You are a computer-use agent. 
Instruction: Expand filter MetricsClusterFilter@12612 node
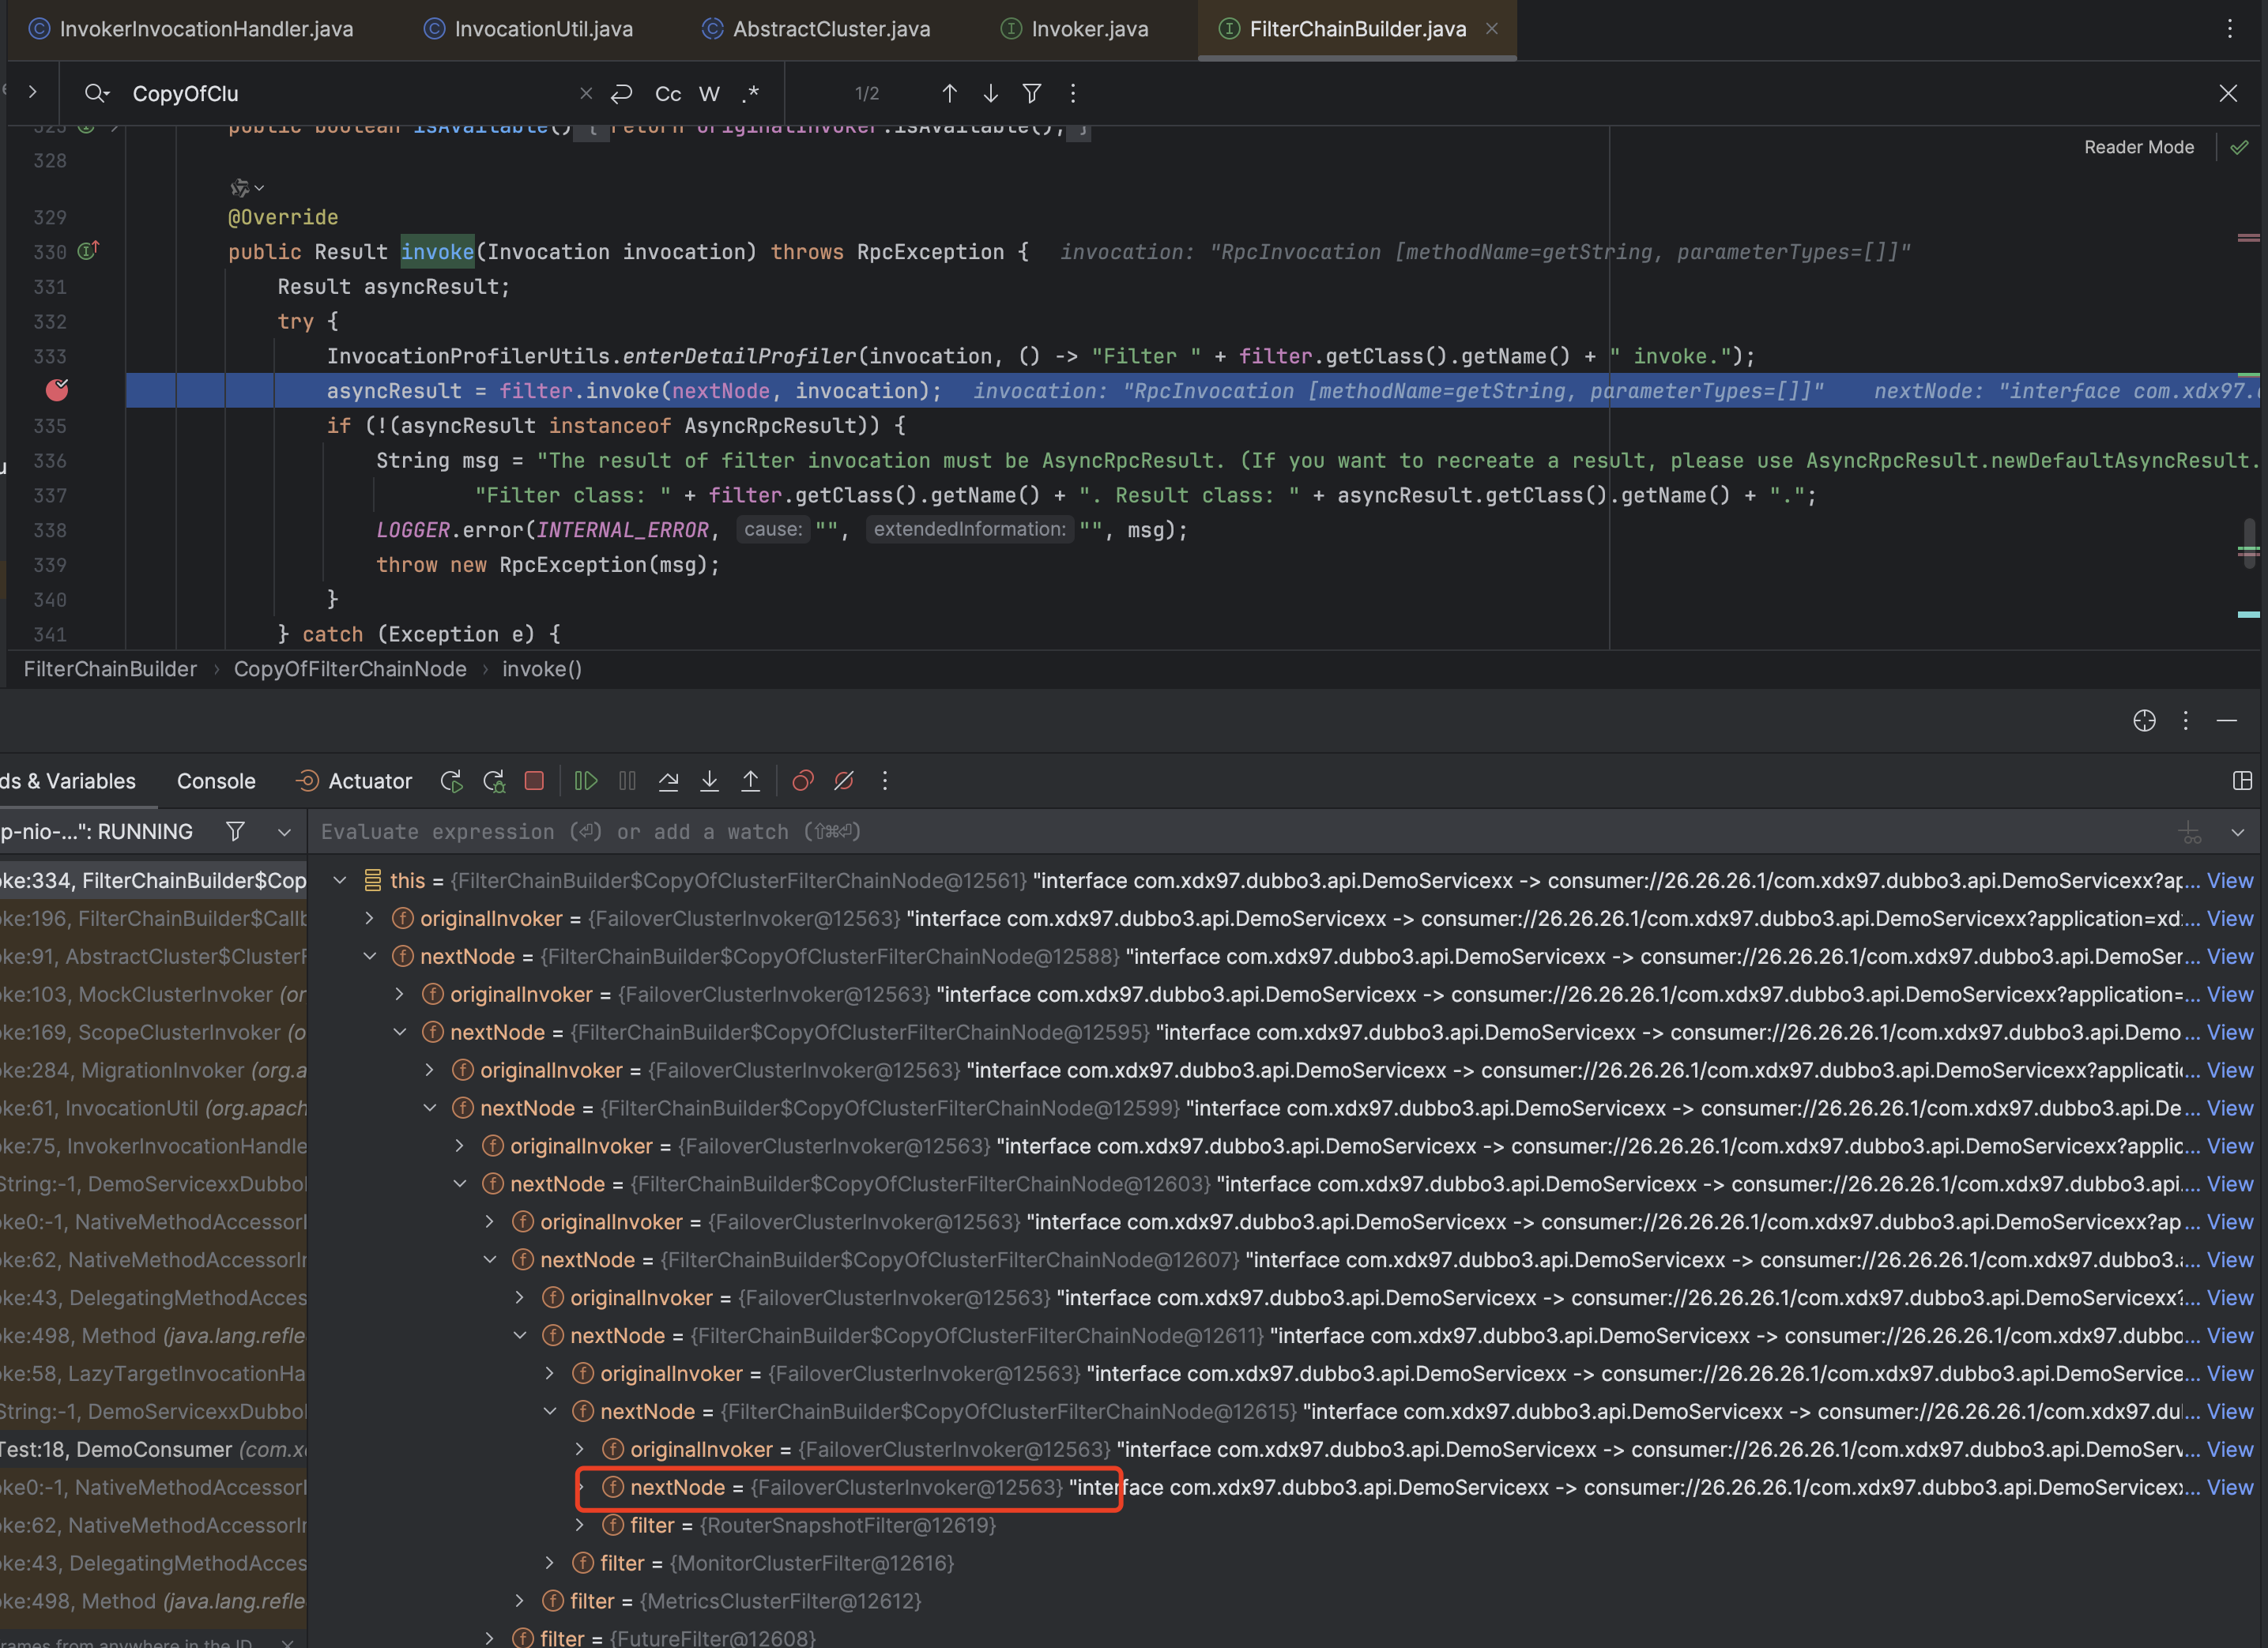tap(520, 1601)
